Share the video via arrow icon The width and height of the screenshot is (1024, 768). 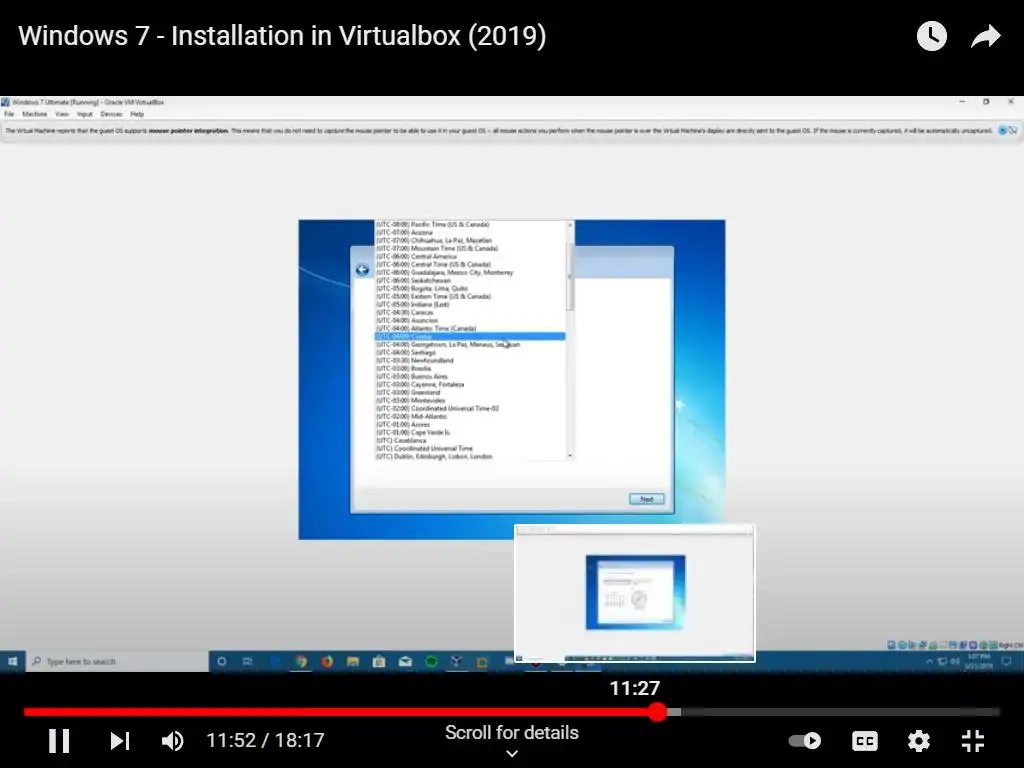point(985,36)
